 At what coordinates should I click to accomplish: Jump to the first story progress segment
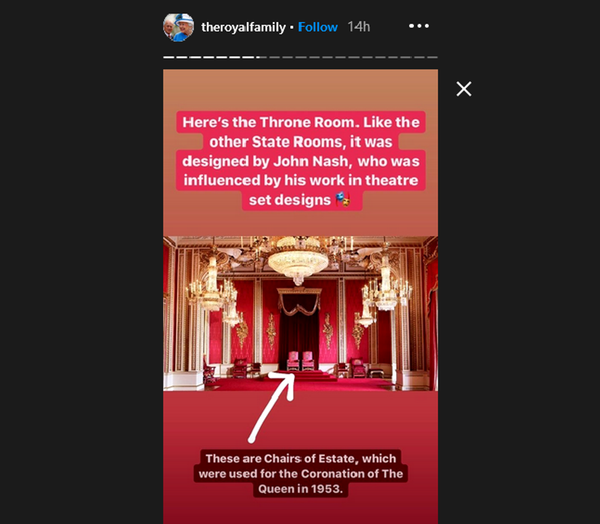pyautogui.click(x=169, y=57)
